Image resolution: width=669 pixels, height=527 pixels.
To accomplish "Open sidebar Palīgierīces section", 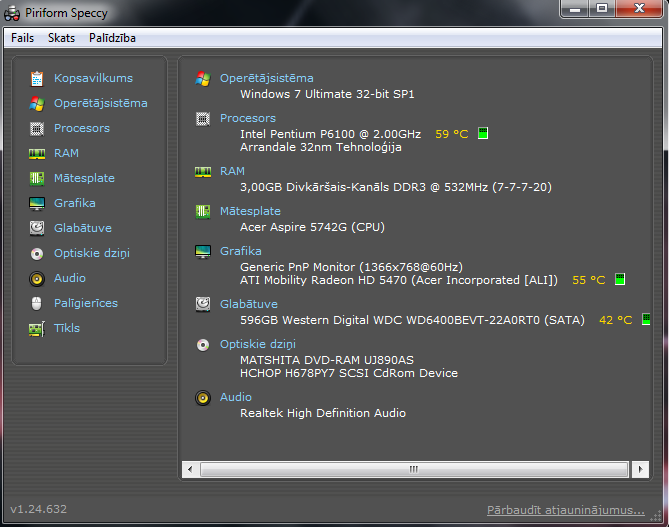I will [x=86, y=303].
